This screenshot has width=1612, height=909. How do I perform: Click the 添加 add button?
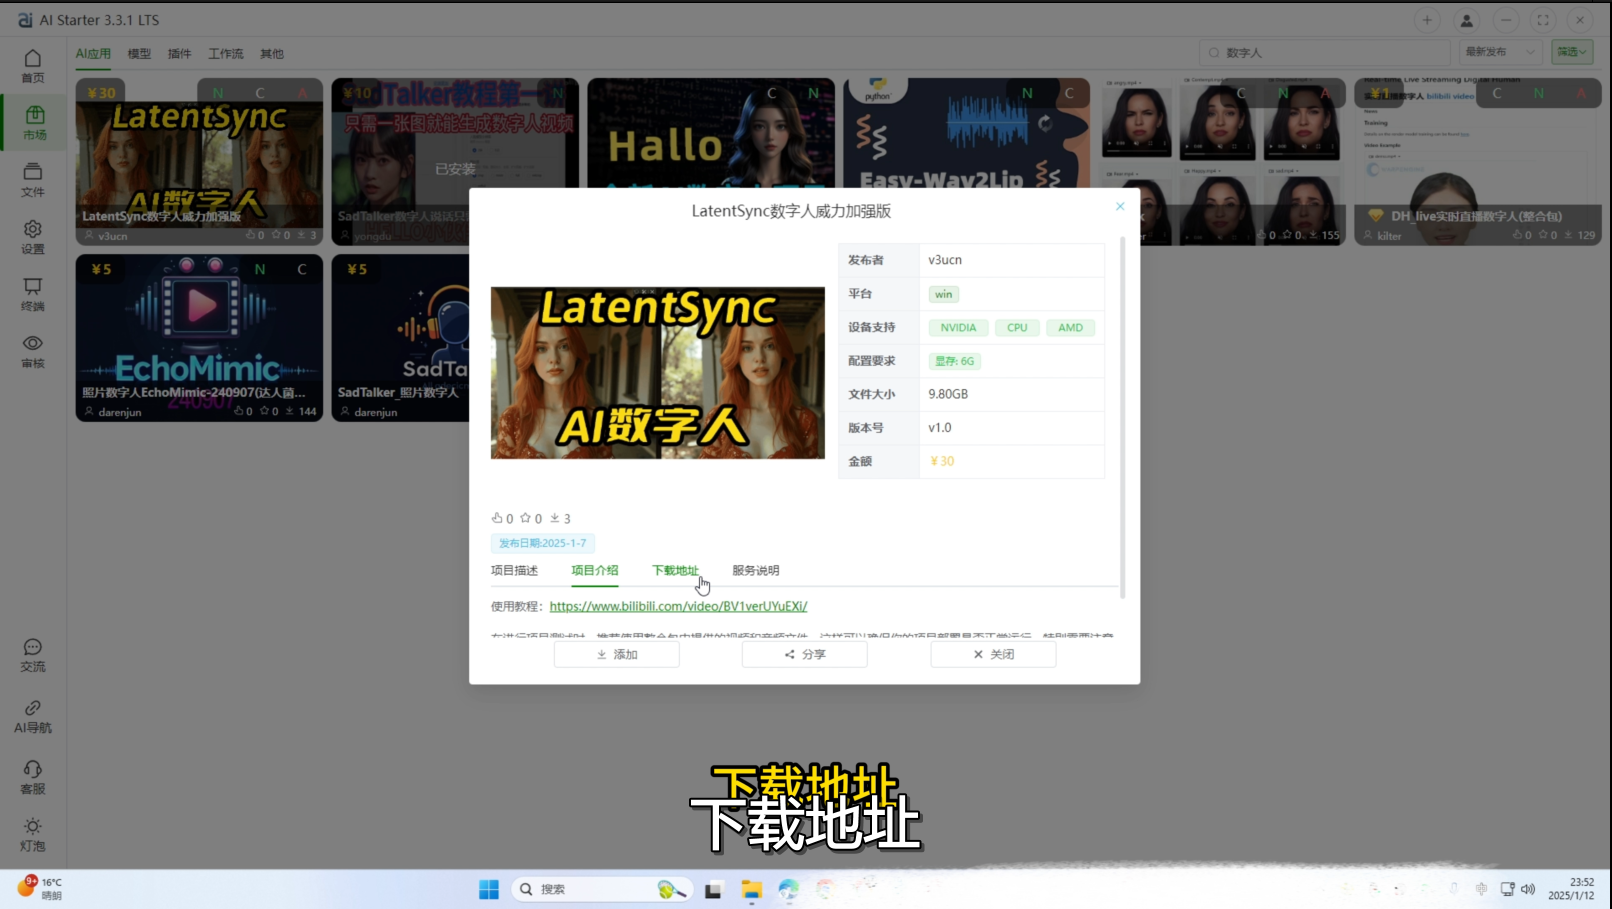pyautogui.click(x=617, y=654)
